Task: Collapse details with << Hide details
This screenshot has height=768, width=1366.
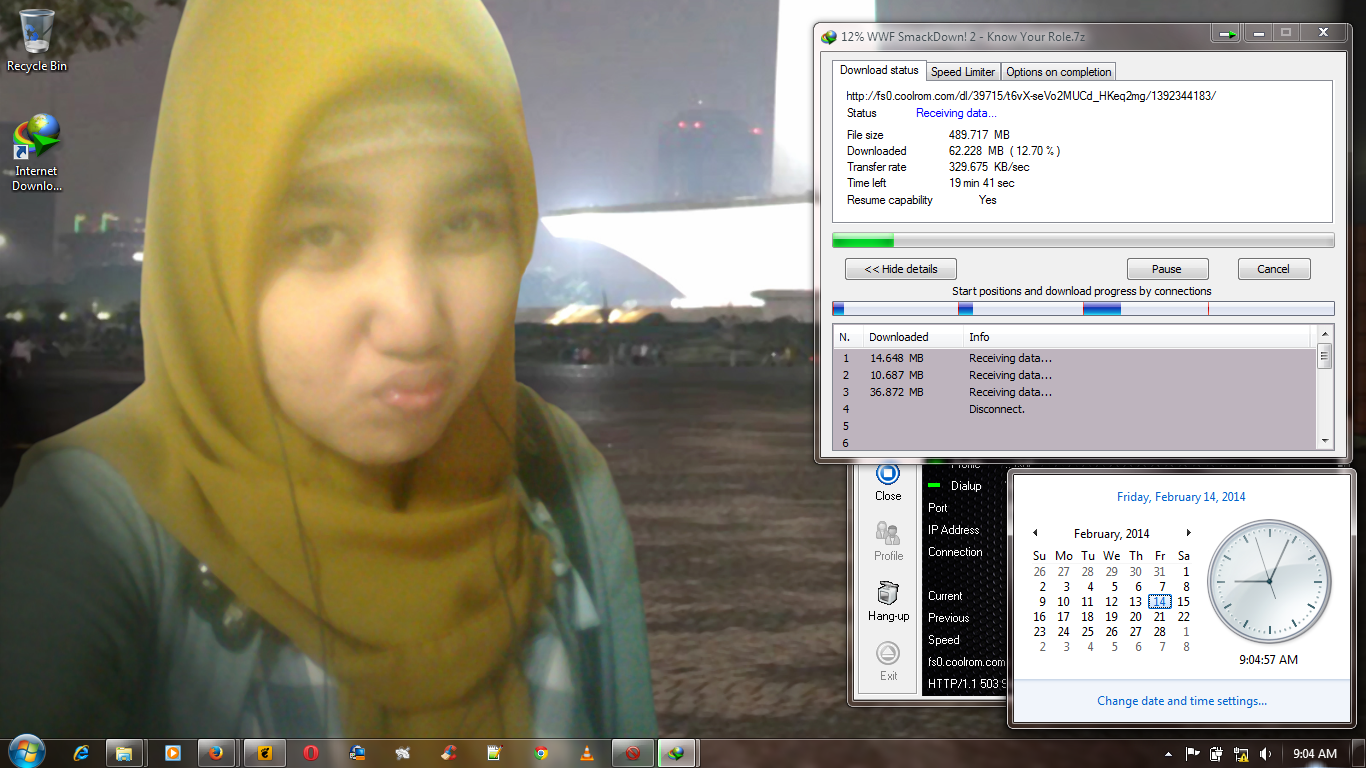Action: coord(901,269)
